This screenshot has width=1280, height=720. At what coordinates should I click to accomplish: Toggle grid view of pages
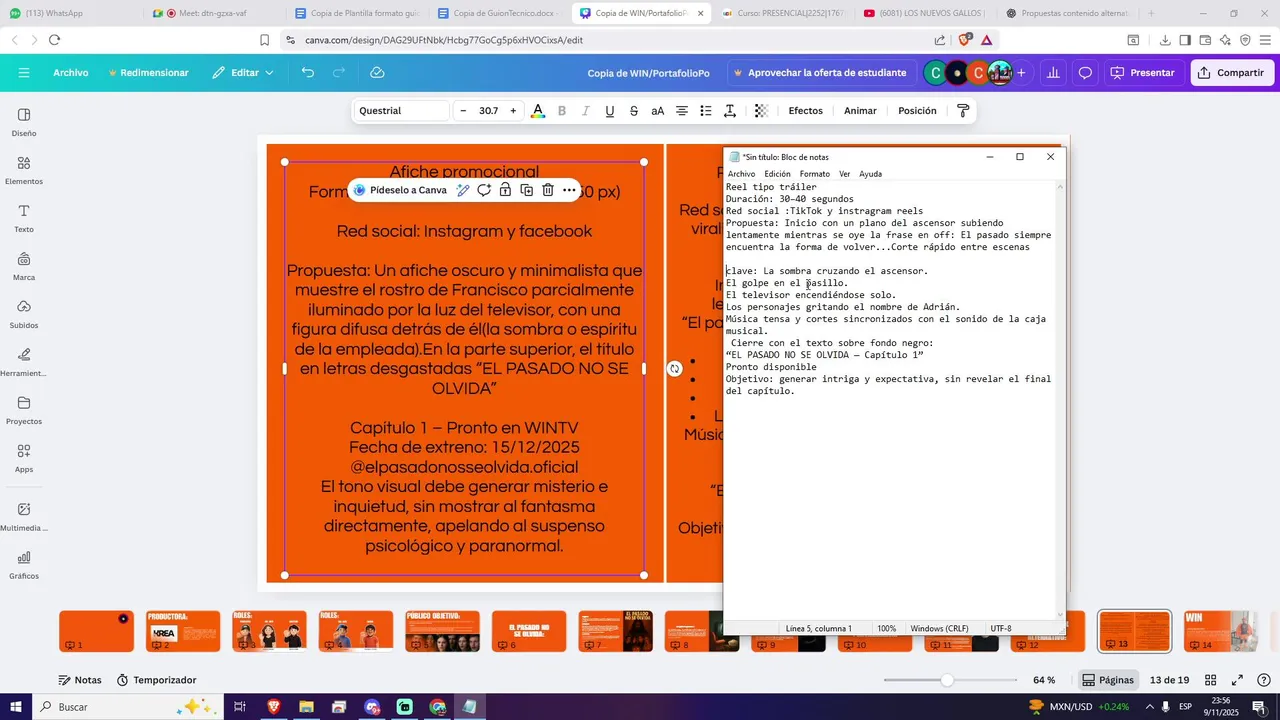click(x=1211, y=680)
